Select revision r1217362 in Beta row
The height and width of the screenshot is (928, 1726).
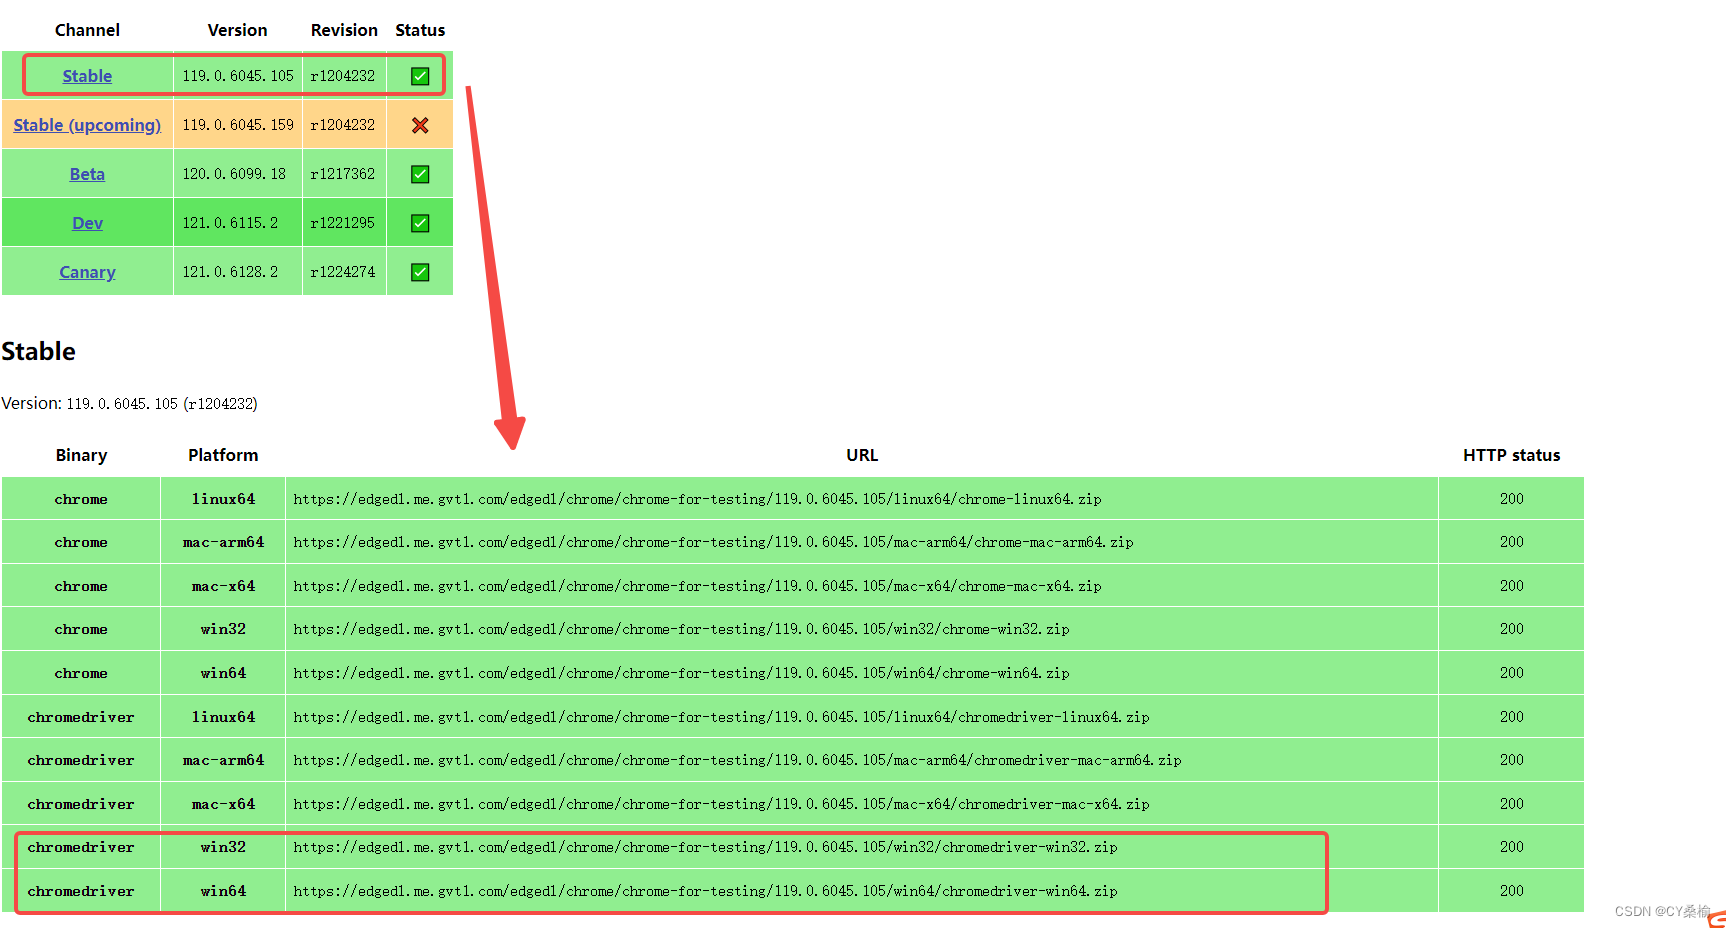point(343,174)
